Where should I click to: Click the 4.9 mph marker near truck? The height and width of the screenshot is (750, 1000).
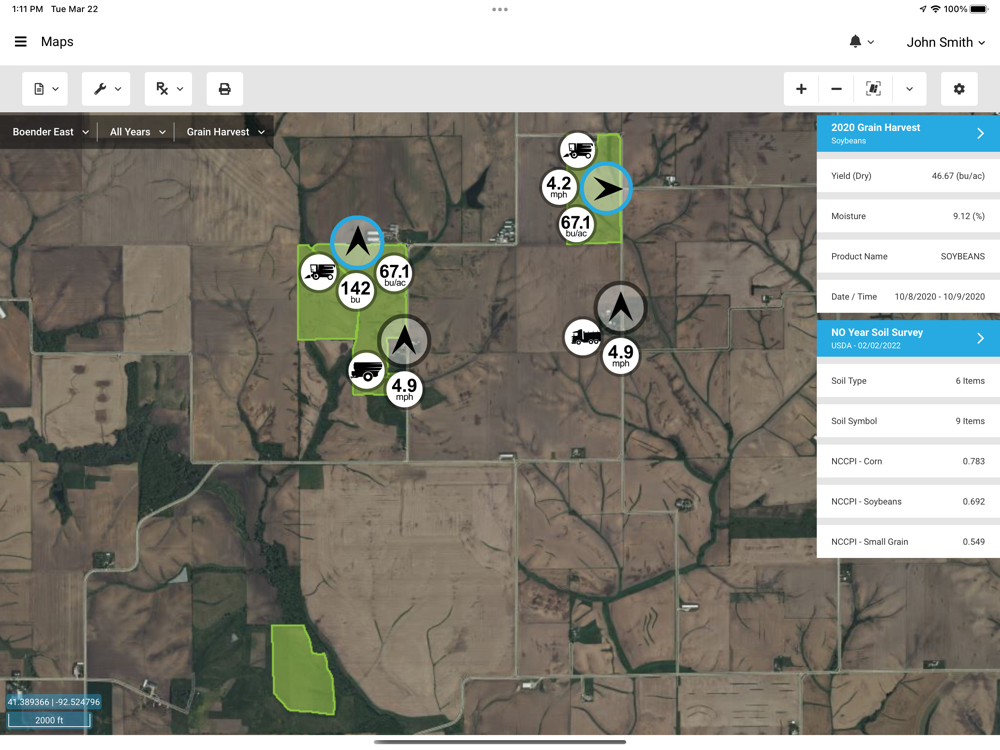621,355
